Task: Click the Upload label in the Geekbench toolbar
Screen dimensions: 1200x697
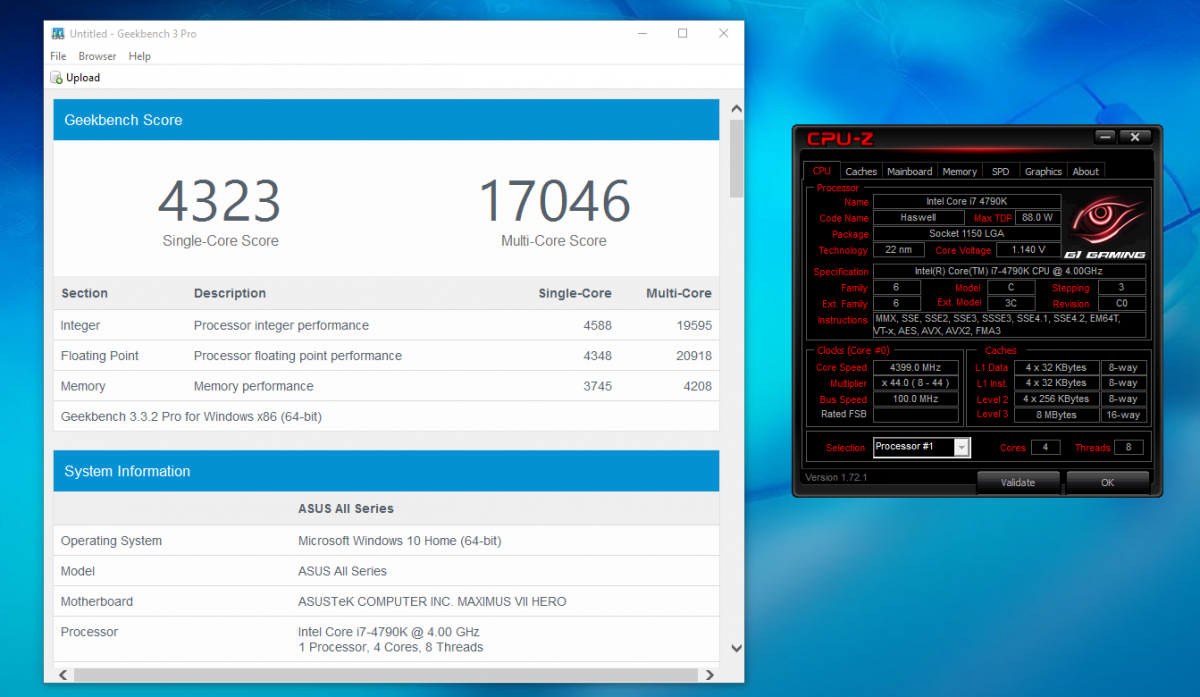Action: 83,78
